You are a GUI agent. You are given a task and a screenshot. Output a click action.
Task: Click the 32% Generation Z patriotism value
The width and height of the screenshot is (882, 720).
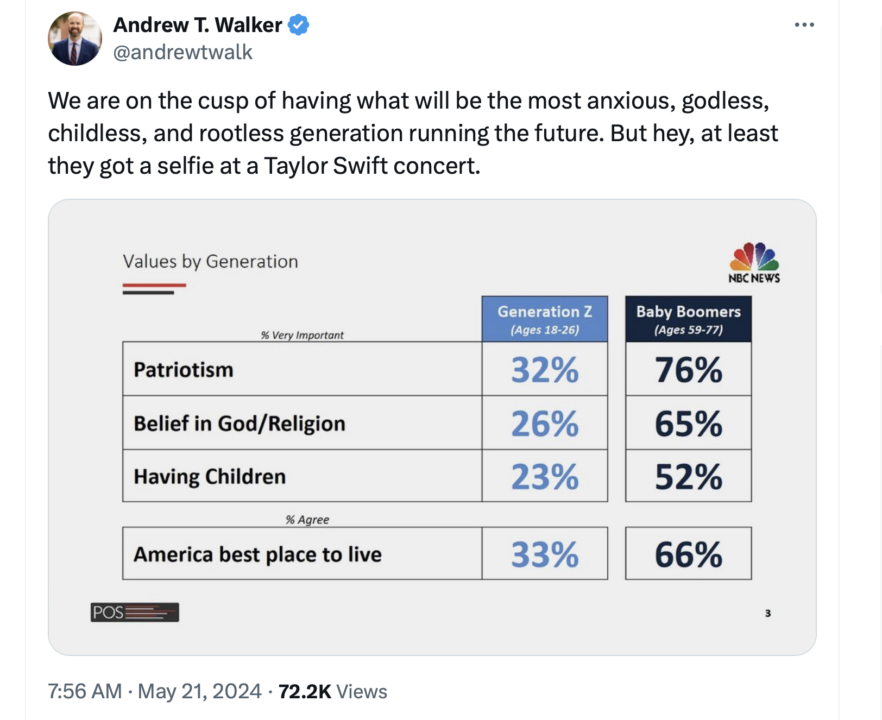point(544,370)
